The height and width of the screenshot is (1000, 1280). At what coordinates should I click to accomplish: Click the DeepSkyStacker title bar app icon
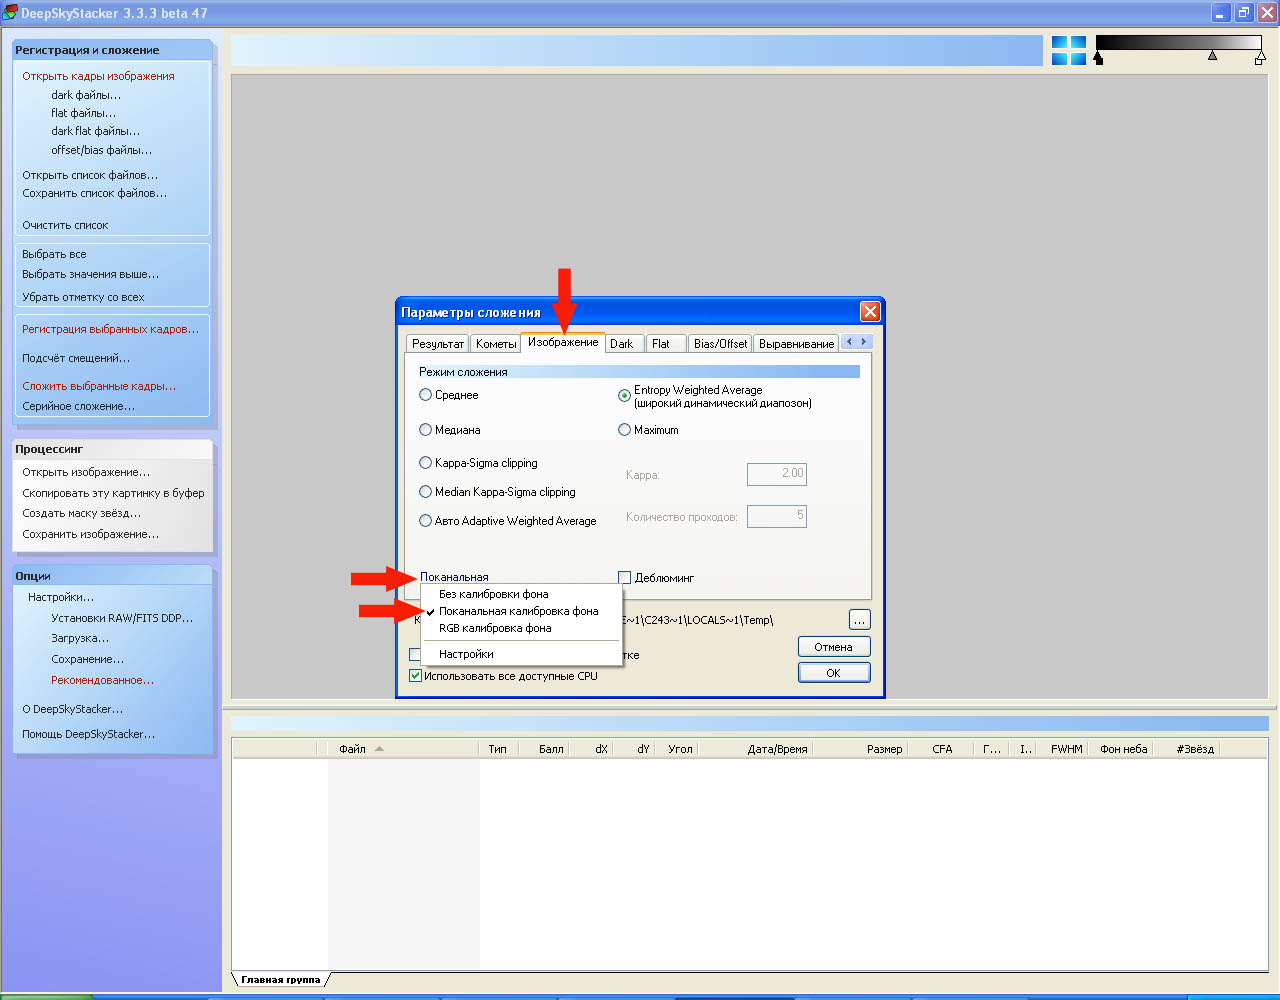[10, 13]
